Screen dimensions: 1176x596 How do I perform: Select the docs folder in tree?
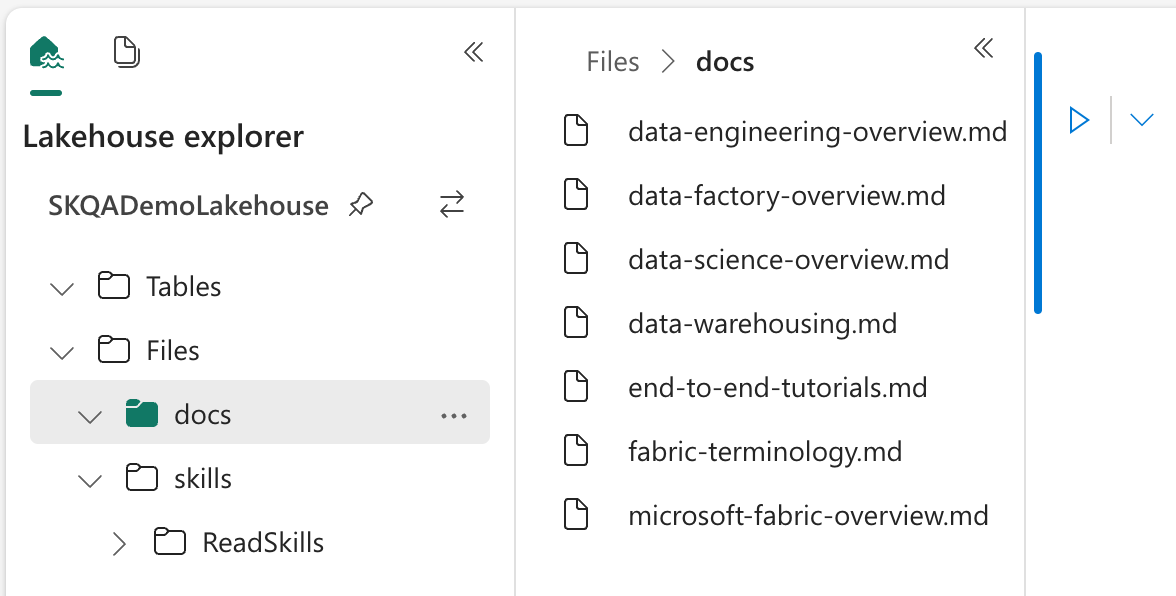[x=202, y=415]
